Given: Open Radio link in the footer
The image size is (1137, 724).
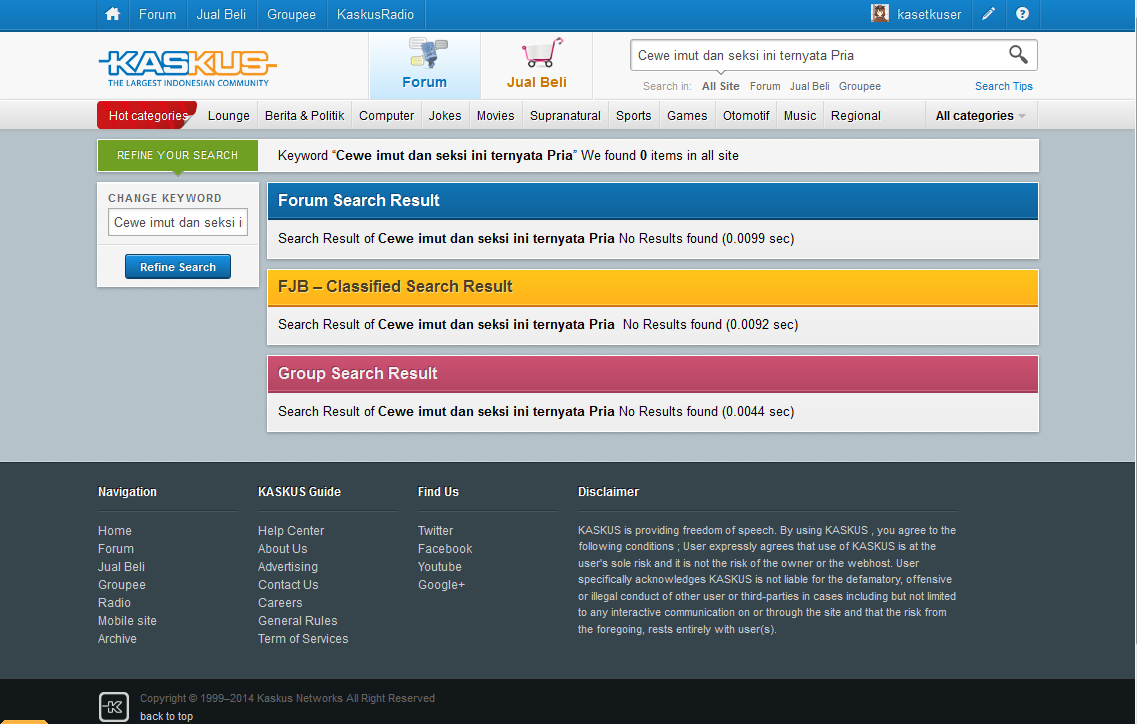Looking at the screenshot, I should [x=115, y=603].
